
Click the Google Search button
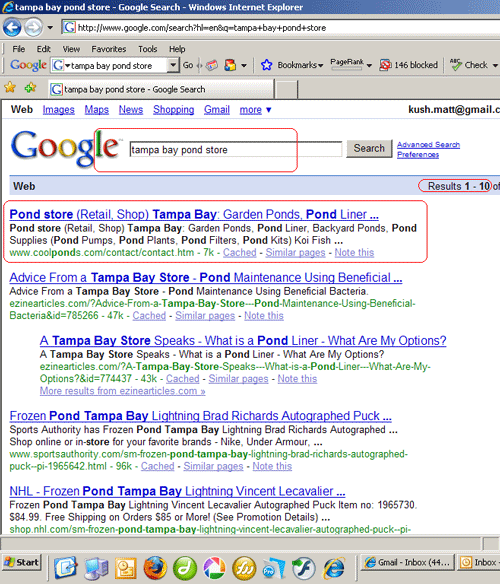(369, 149)
